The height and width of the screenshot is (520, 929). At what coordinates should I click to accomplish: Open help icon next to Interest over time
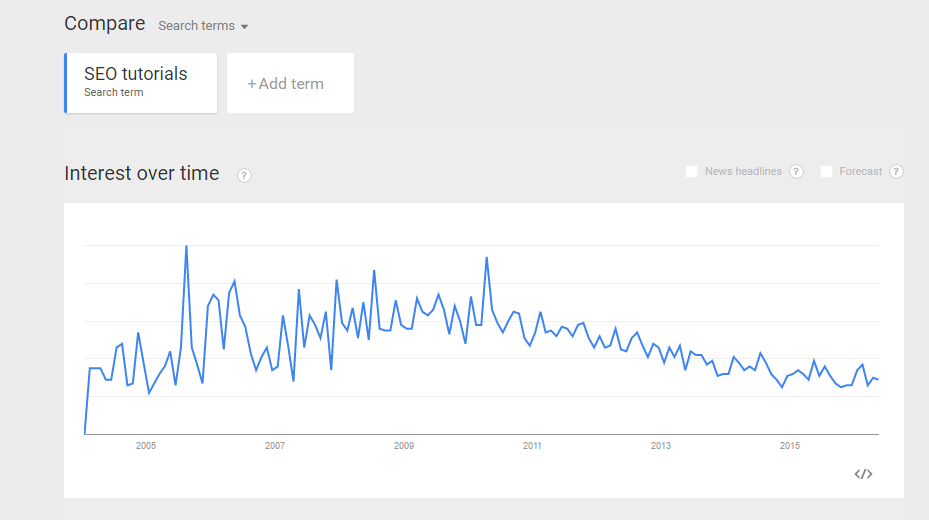(244, 175)
